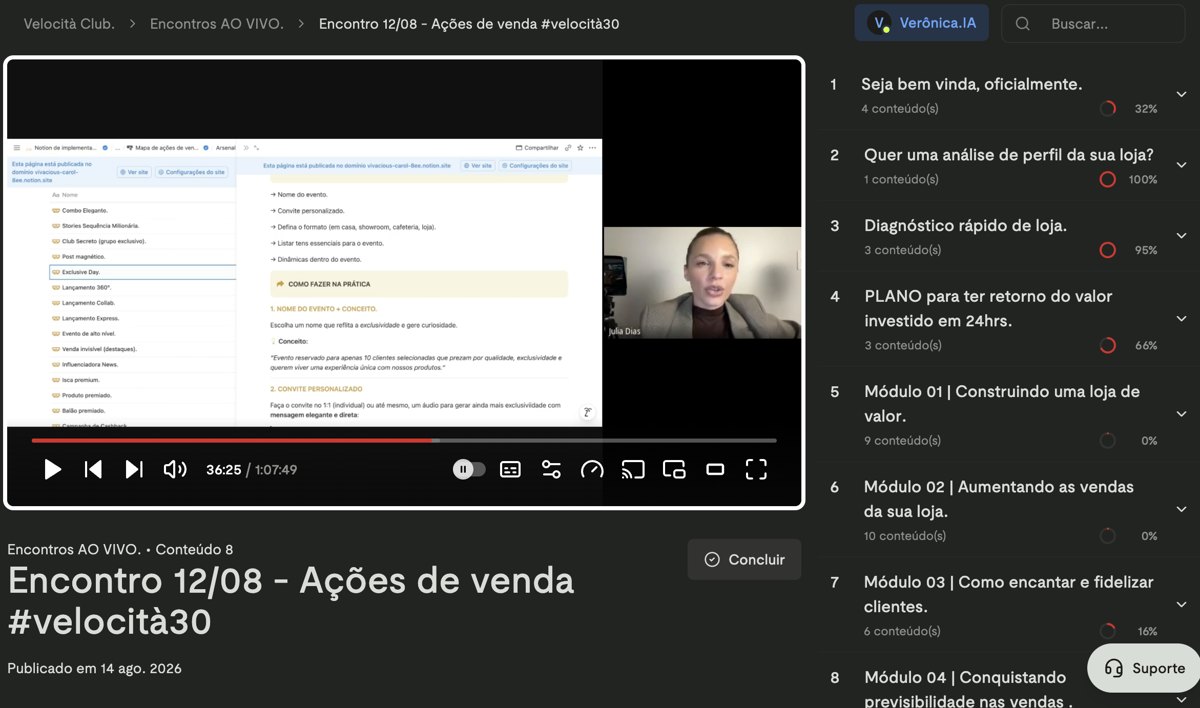Viewport: 1200px width, 708px height.
Task: Cast the video to a device
Action: tap(633, 469)
